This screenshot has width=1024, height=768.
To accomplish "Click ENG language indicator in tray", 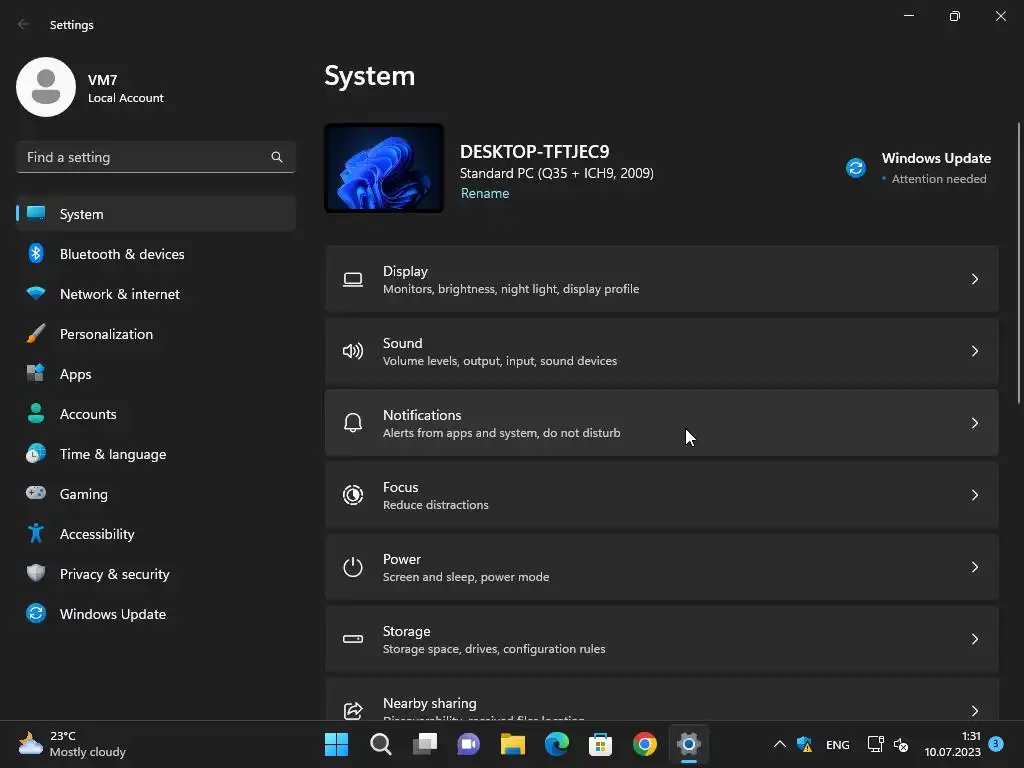I will pos(837,744).
